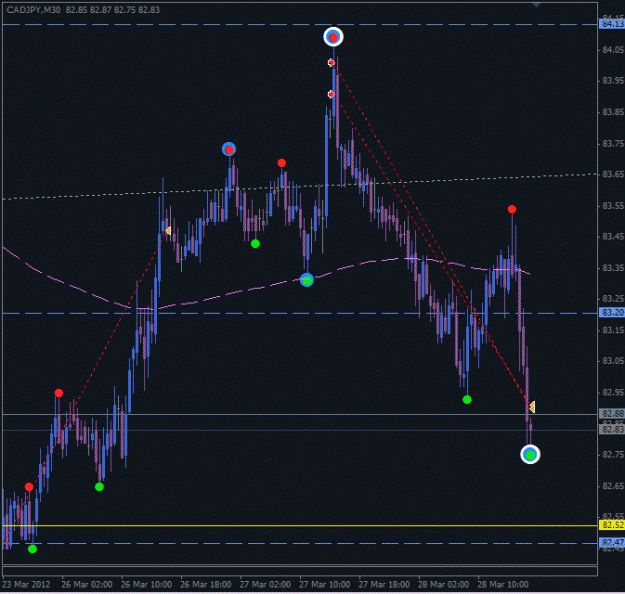Click the lower red diamond marker near 83.90

pos(331,94)
